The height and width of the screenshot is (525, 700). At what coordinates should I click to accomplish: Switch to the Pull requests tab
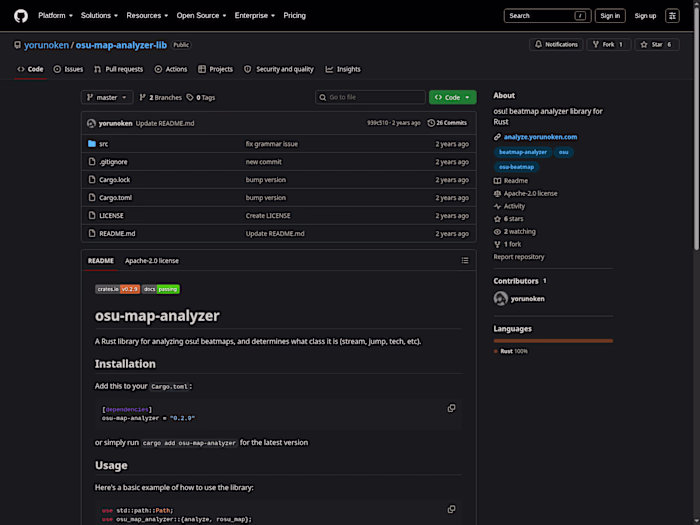click(x=118, y=69)
